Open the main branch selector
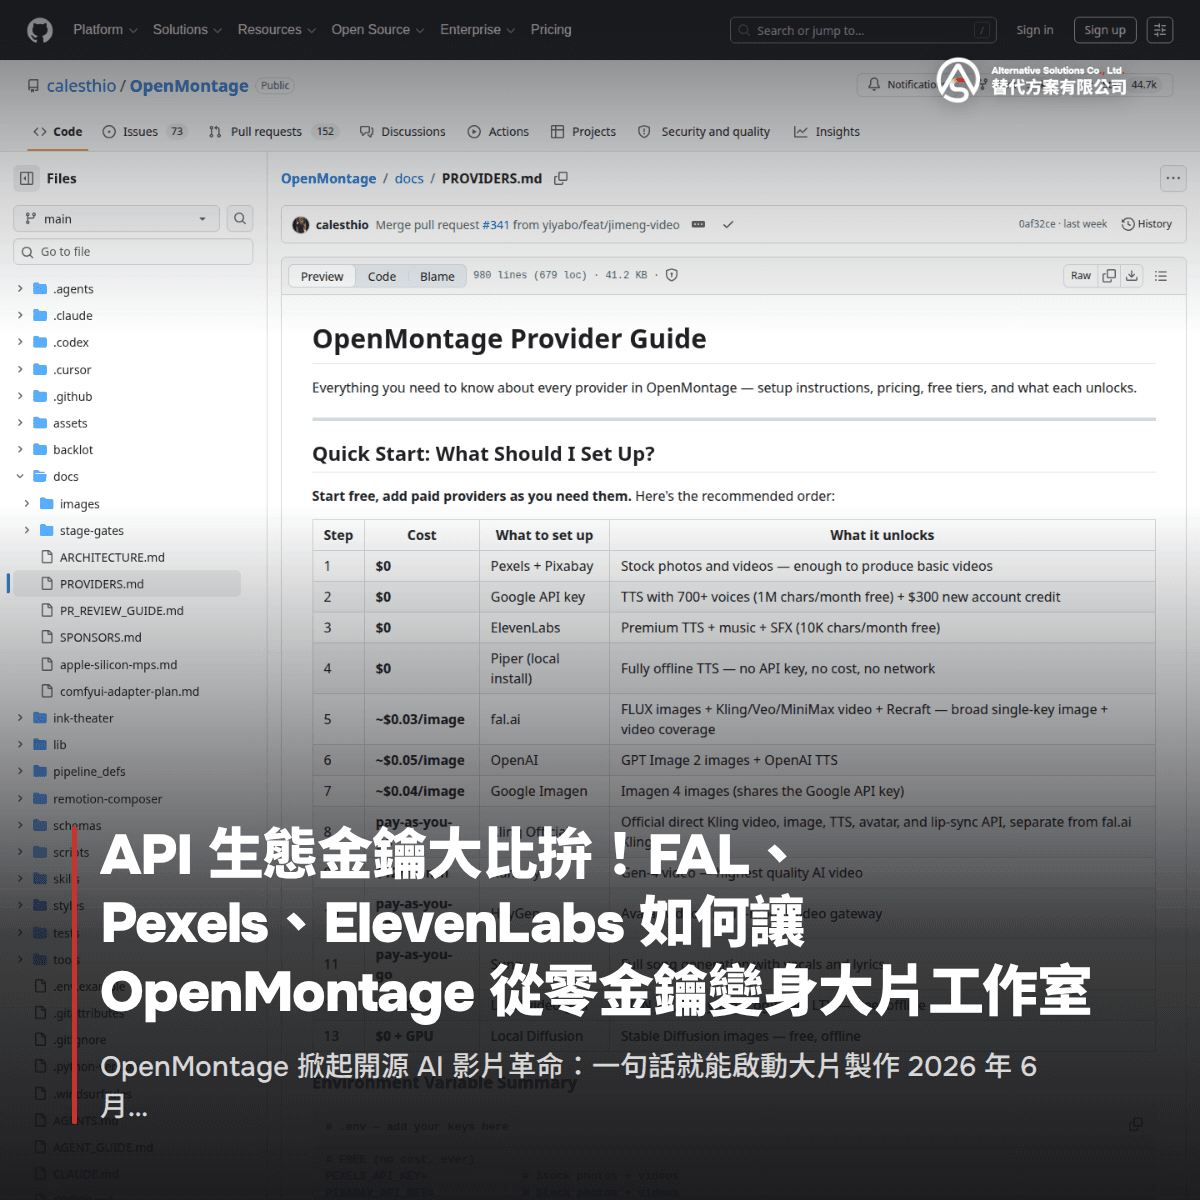The height and width of the screenshot is (1200, 1200). [116, 219]
